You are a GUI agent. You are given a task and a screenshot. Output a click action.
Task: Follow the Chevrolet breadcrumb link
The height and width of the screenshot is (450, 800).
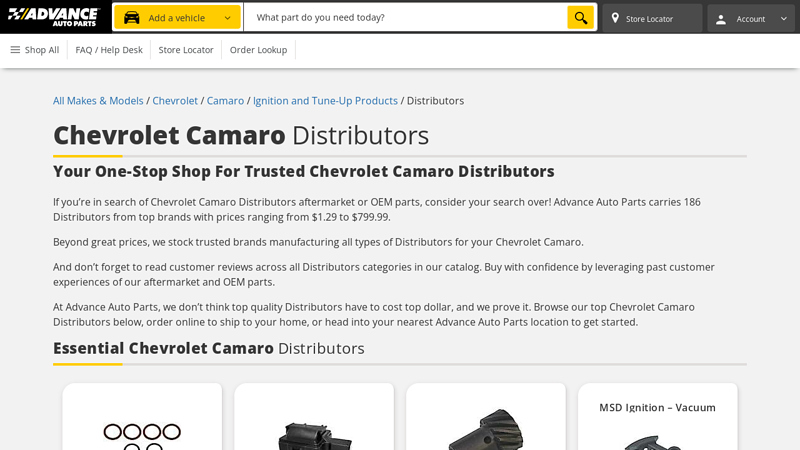point(175,101)
